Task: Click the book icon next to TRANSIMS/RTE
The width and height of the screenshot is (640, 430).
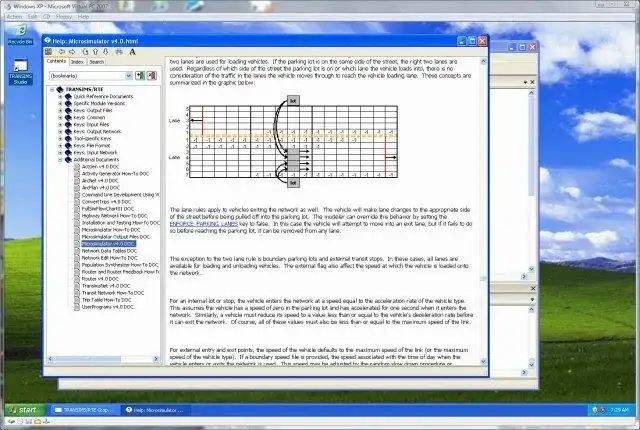Action: point(60,89)
